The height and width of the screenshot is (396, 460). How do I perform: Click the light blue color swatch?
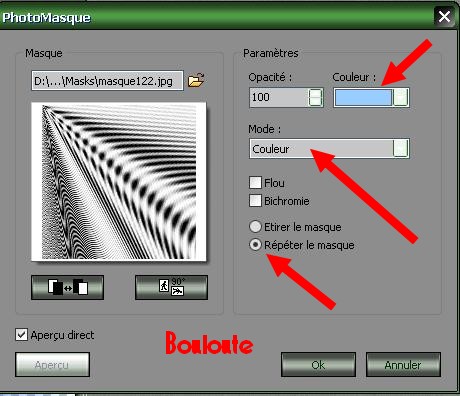coord(363,97)
